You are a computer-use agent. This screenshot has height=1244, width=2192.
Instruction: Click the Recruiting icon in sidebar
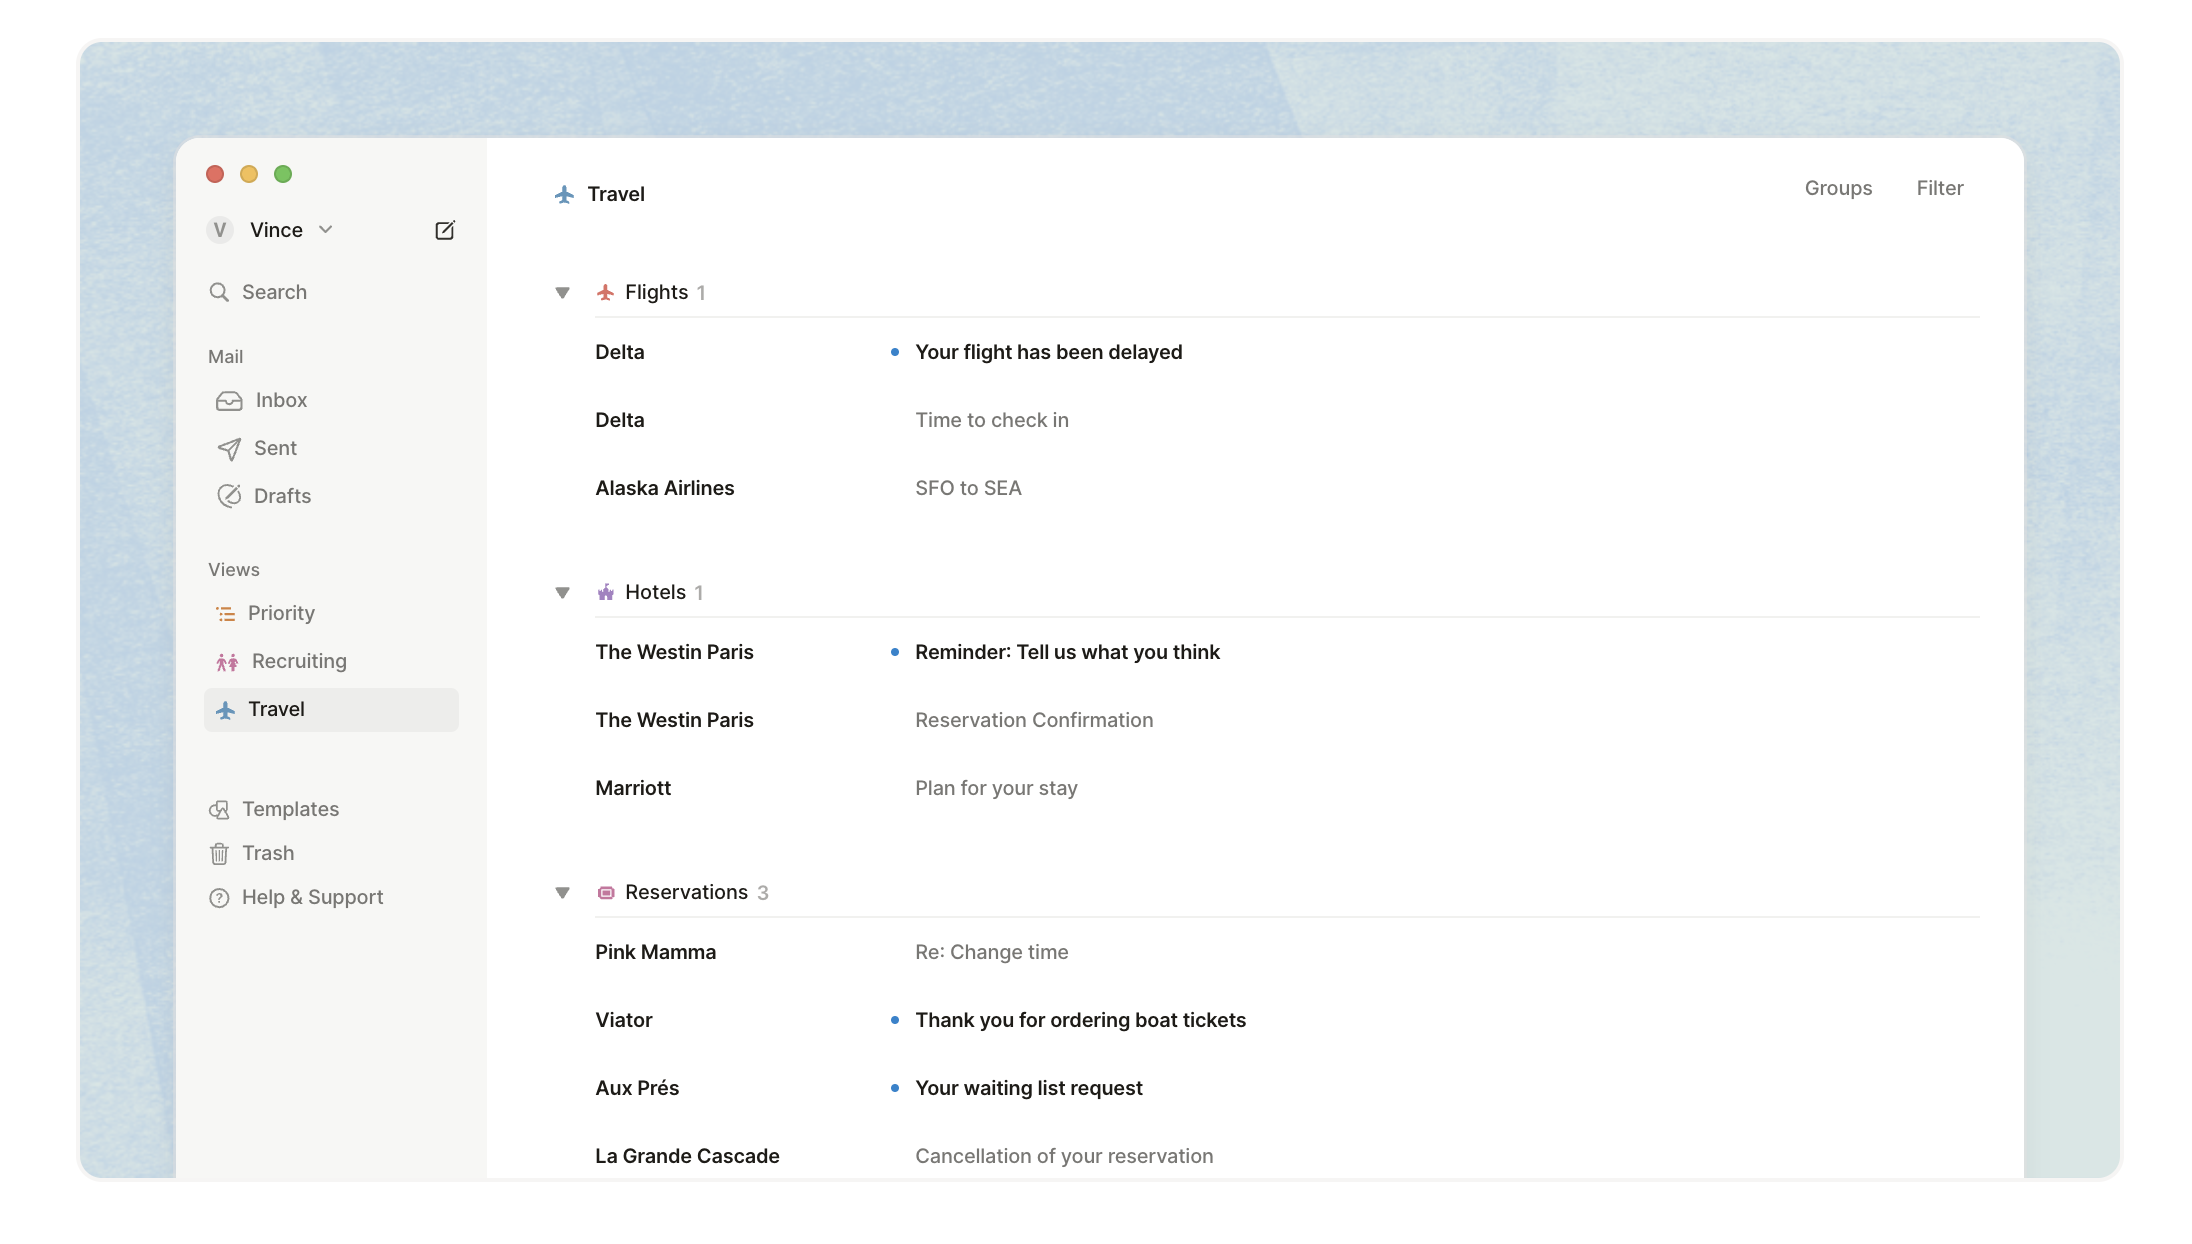pos(227,660)
